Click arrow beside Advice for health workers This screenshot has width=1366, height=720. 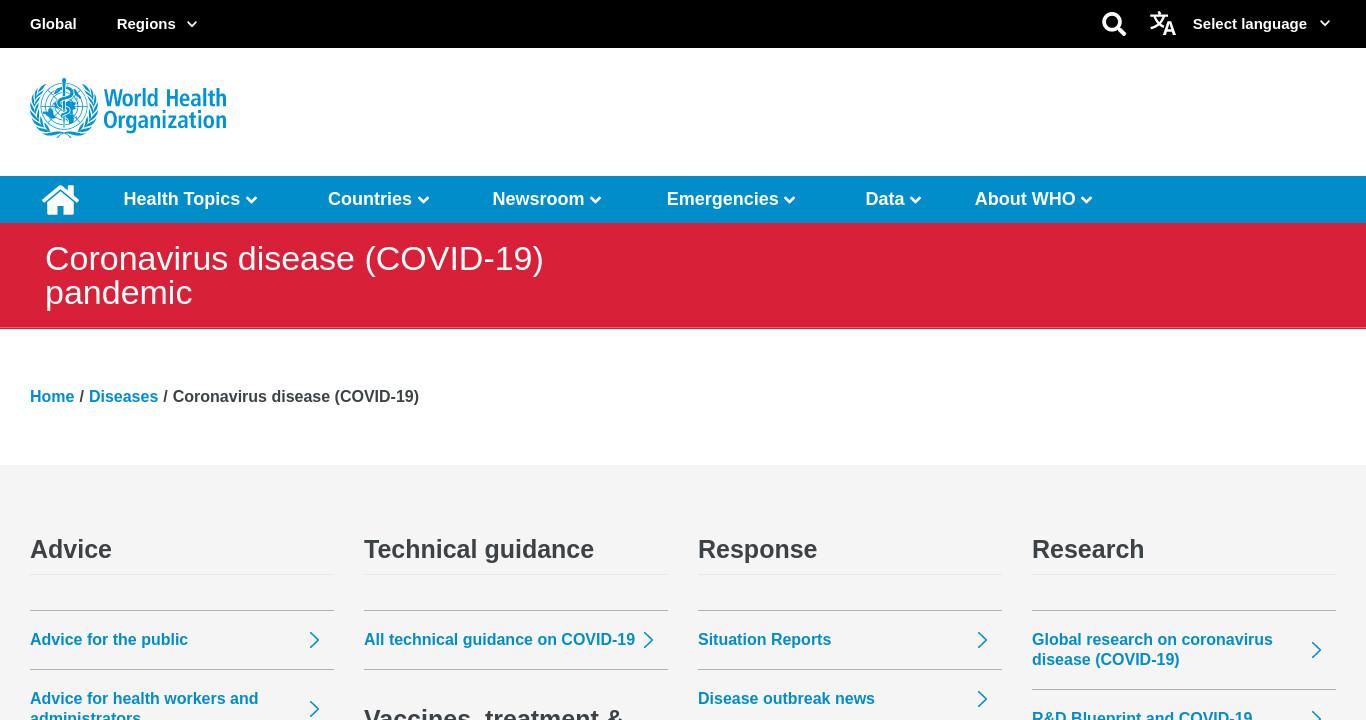pyautogui.click(x=314, y=709)
